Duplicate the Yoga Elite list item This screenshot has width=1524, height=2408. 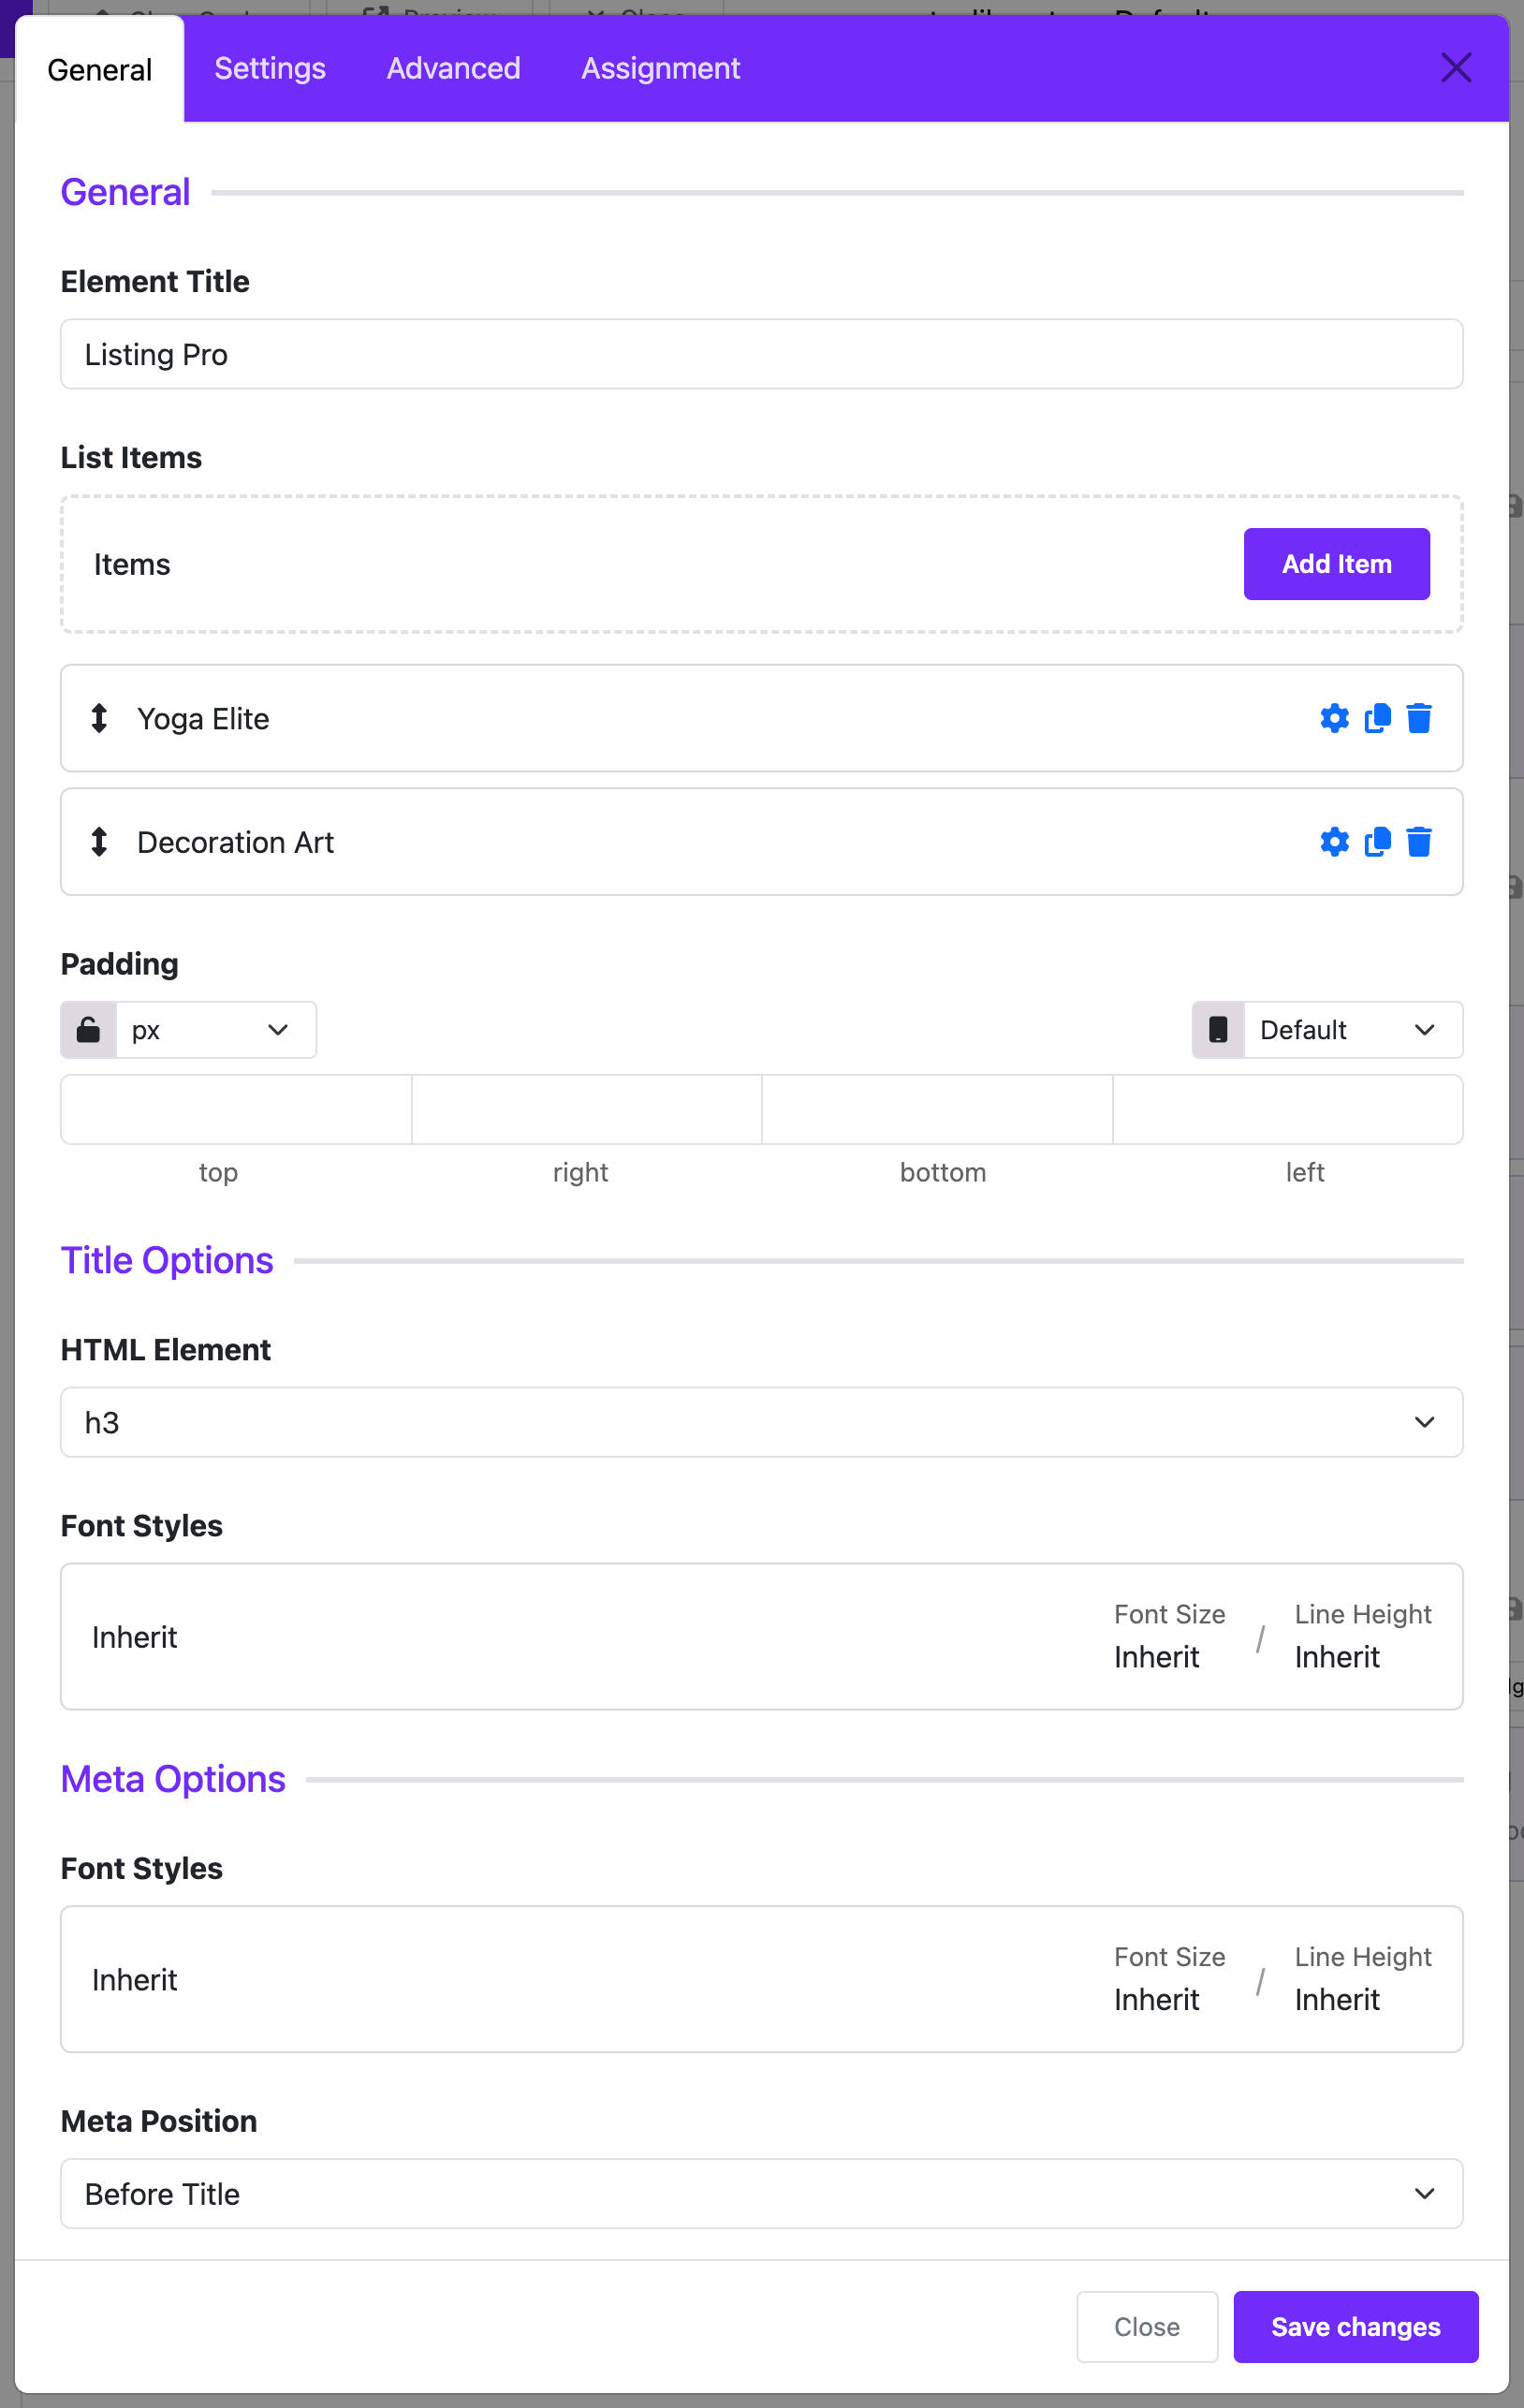[x=1377, y=718]
